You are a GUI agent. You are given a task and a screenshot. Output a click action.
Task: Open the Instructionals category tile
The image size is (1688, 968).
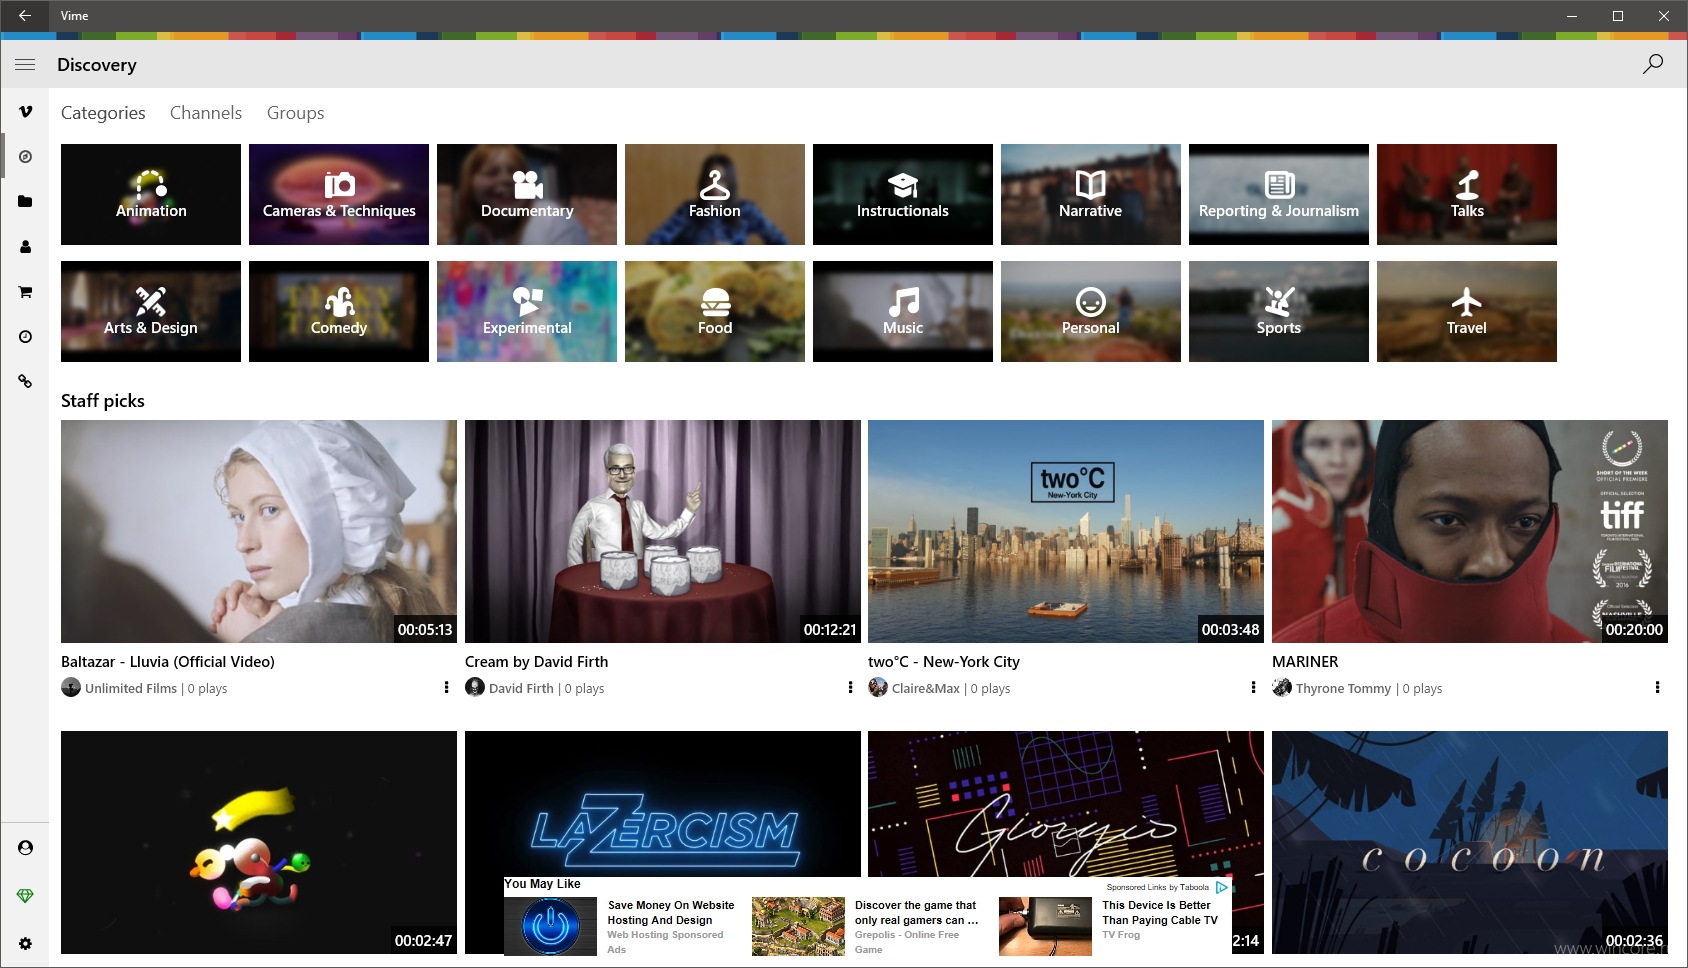point(903,194)
